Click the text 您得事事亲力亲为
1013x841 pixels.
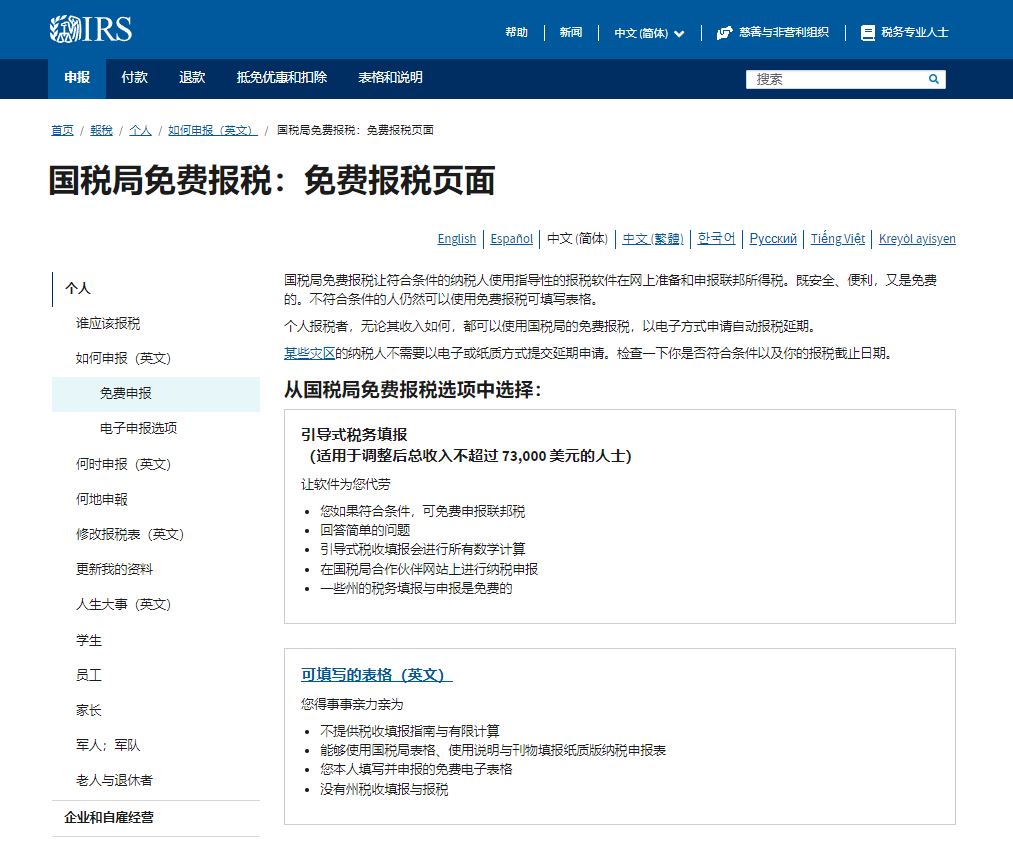click(352, 704)
